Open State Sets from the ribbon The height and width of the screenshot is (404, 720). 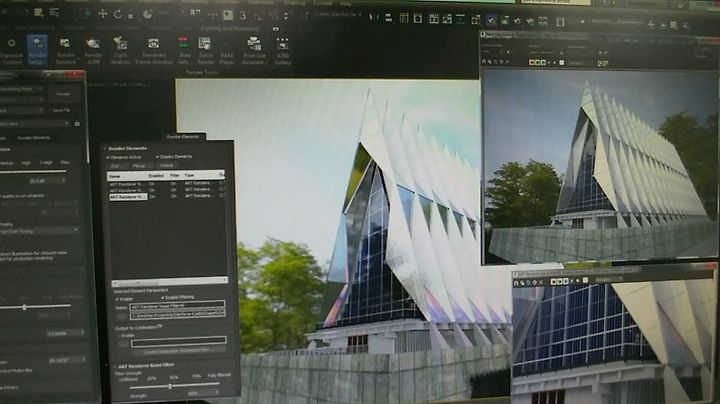[184, 50]
